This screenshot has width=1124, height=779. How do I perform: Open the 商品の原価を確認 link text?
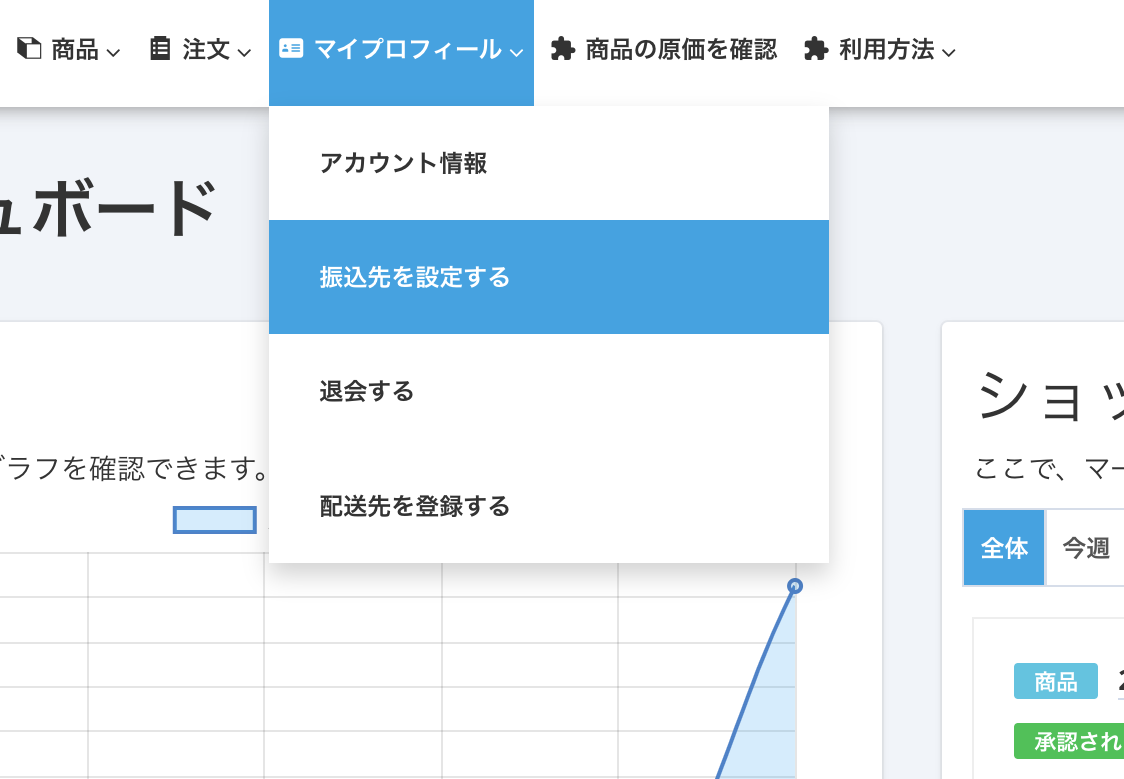pyautogui.click(x=681, y=49)
